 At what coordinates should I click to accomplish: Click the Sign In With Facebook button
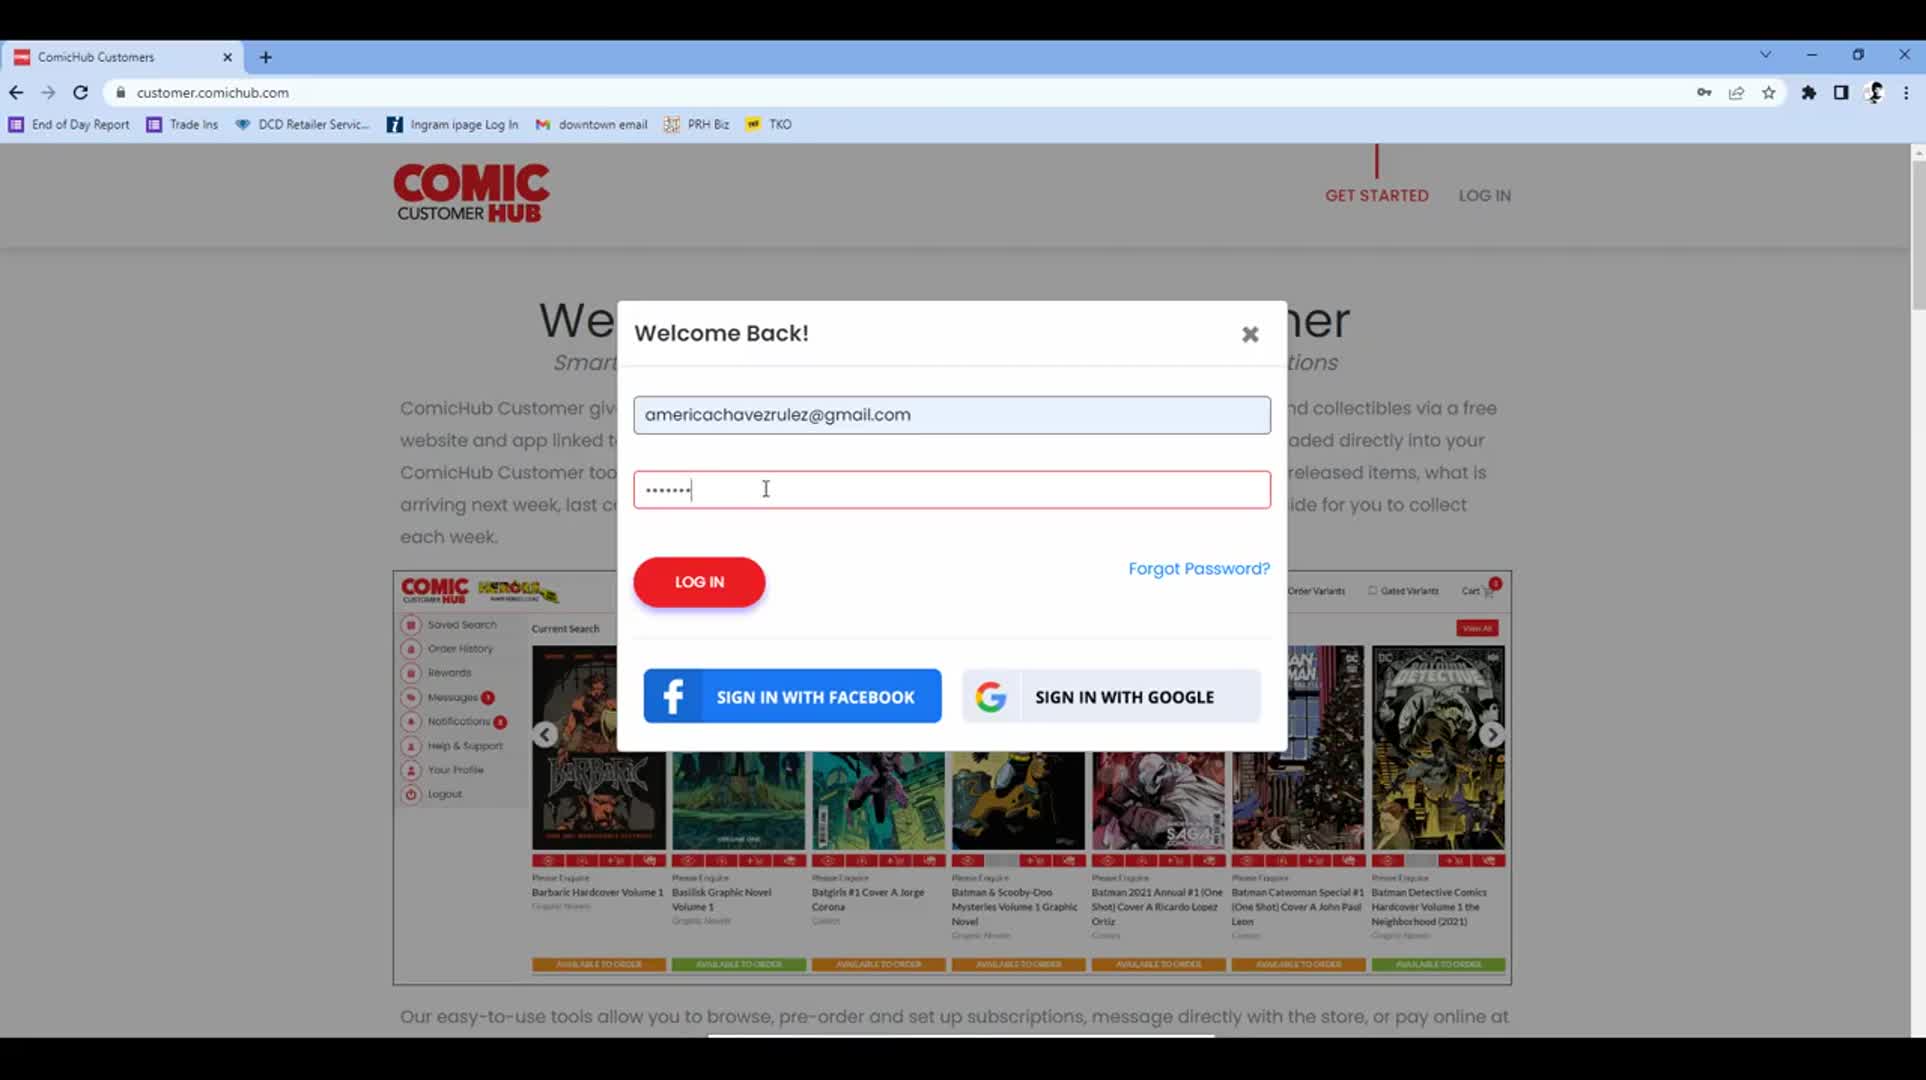pyautogui.click(x=791, y=696)
